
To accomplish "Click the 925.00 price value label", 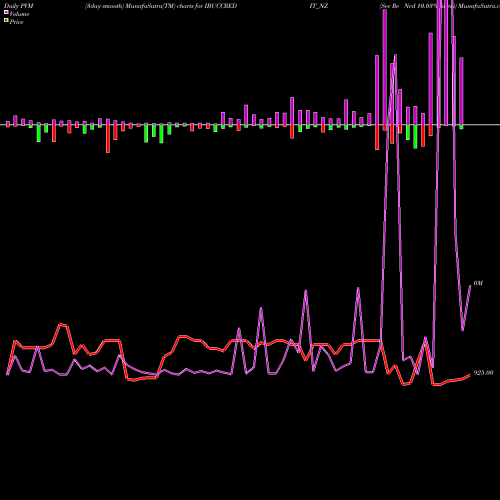I will (483, 373).
